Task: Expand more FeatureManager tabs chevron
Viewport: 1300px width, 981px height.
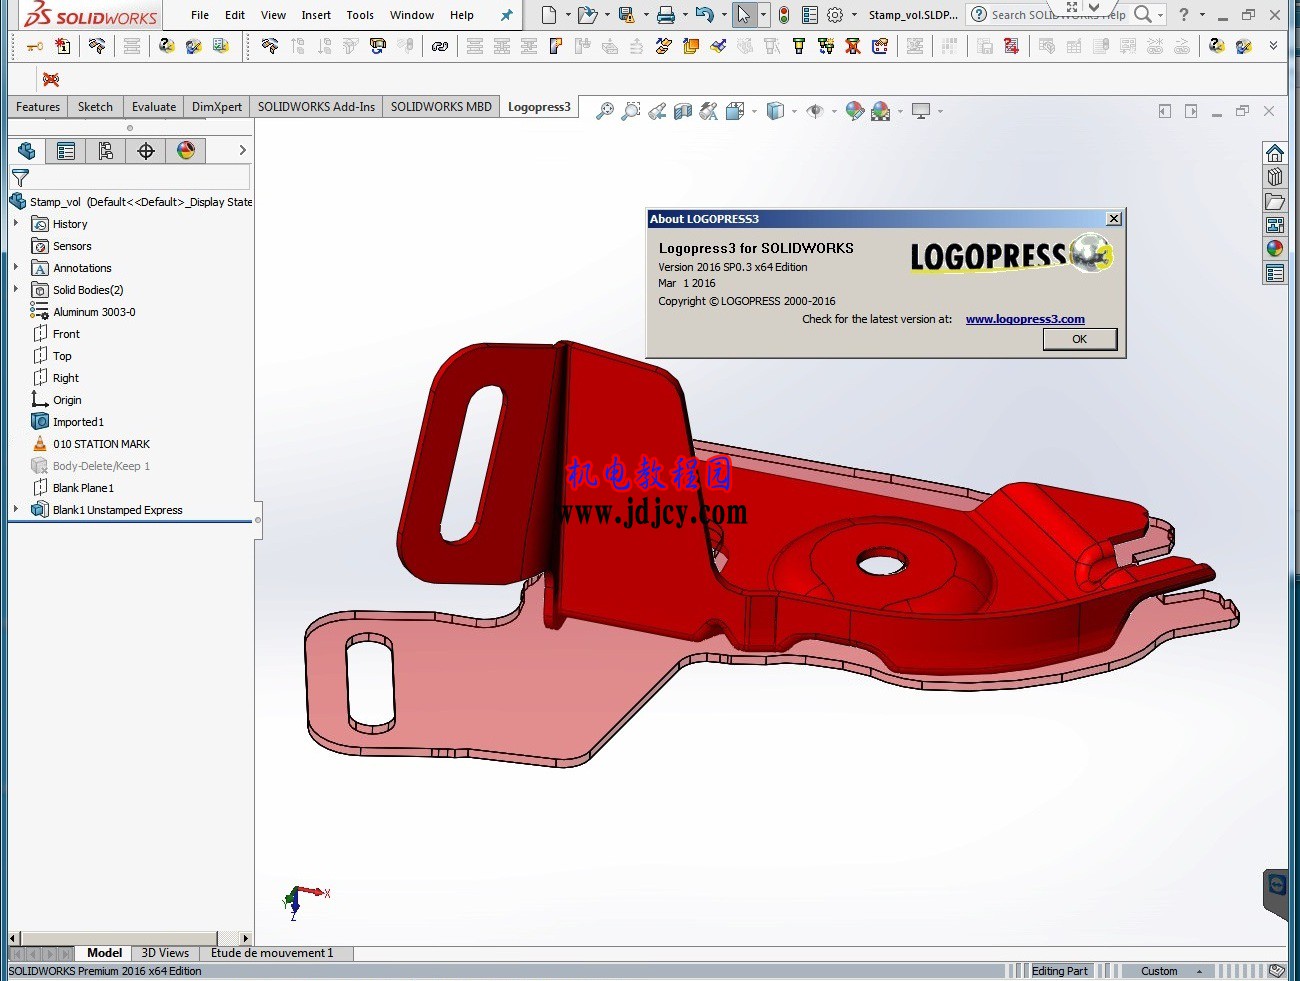Action: [242, 150]
